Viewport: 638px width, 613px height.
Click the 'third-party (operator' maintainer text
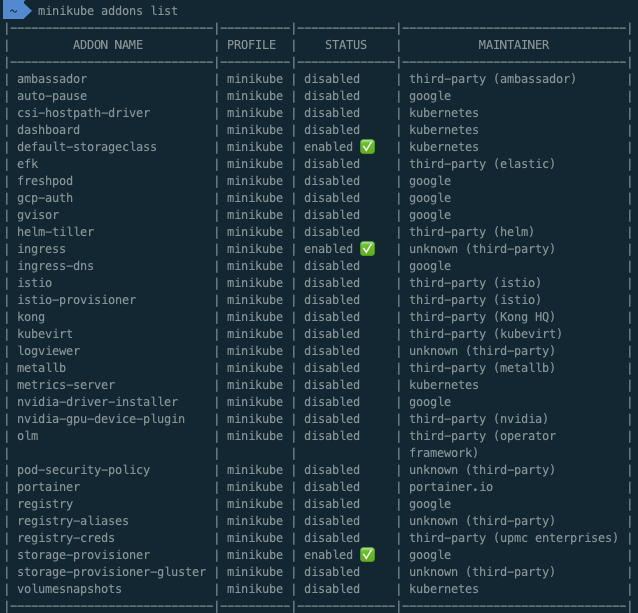(x=483, y=436)
